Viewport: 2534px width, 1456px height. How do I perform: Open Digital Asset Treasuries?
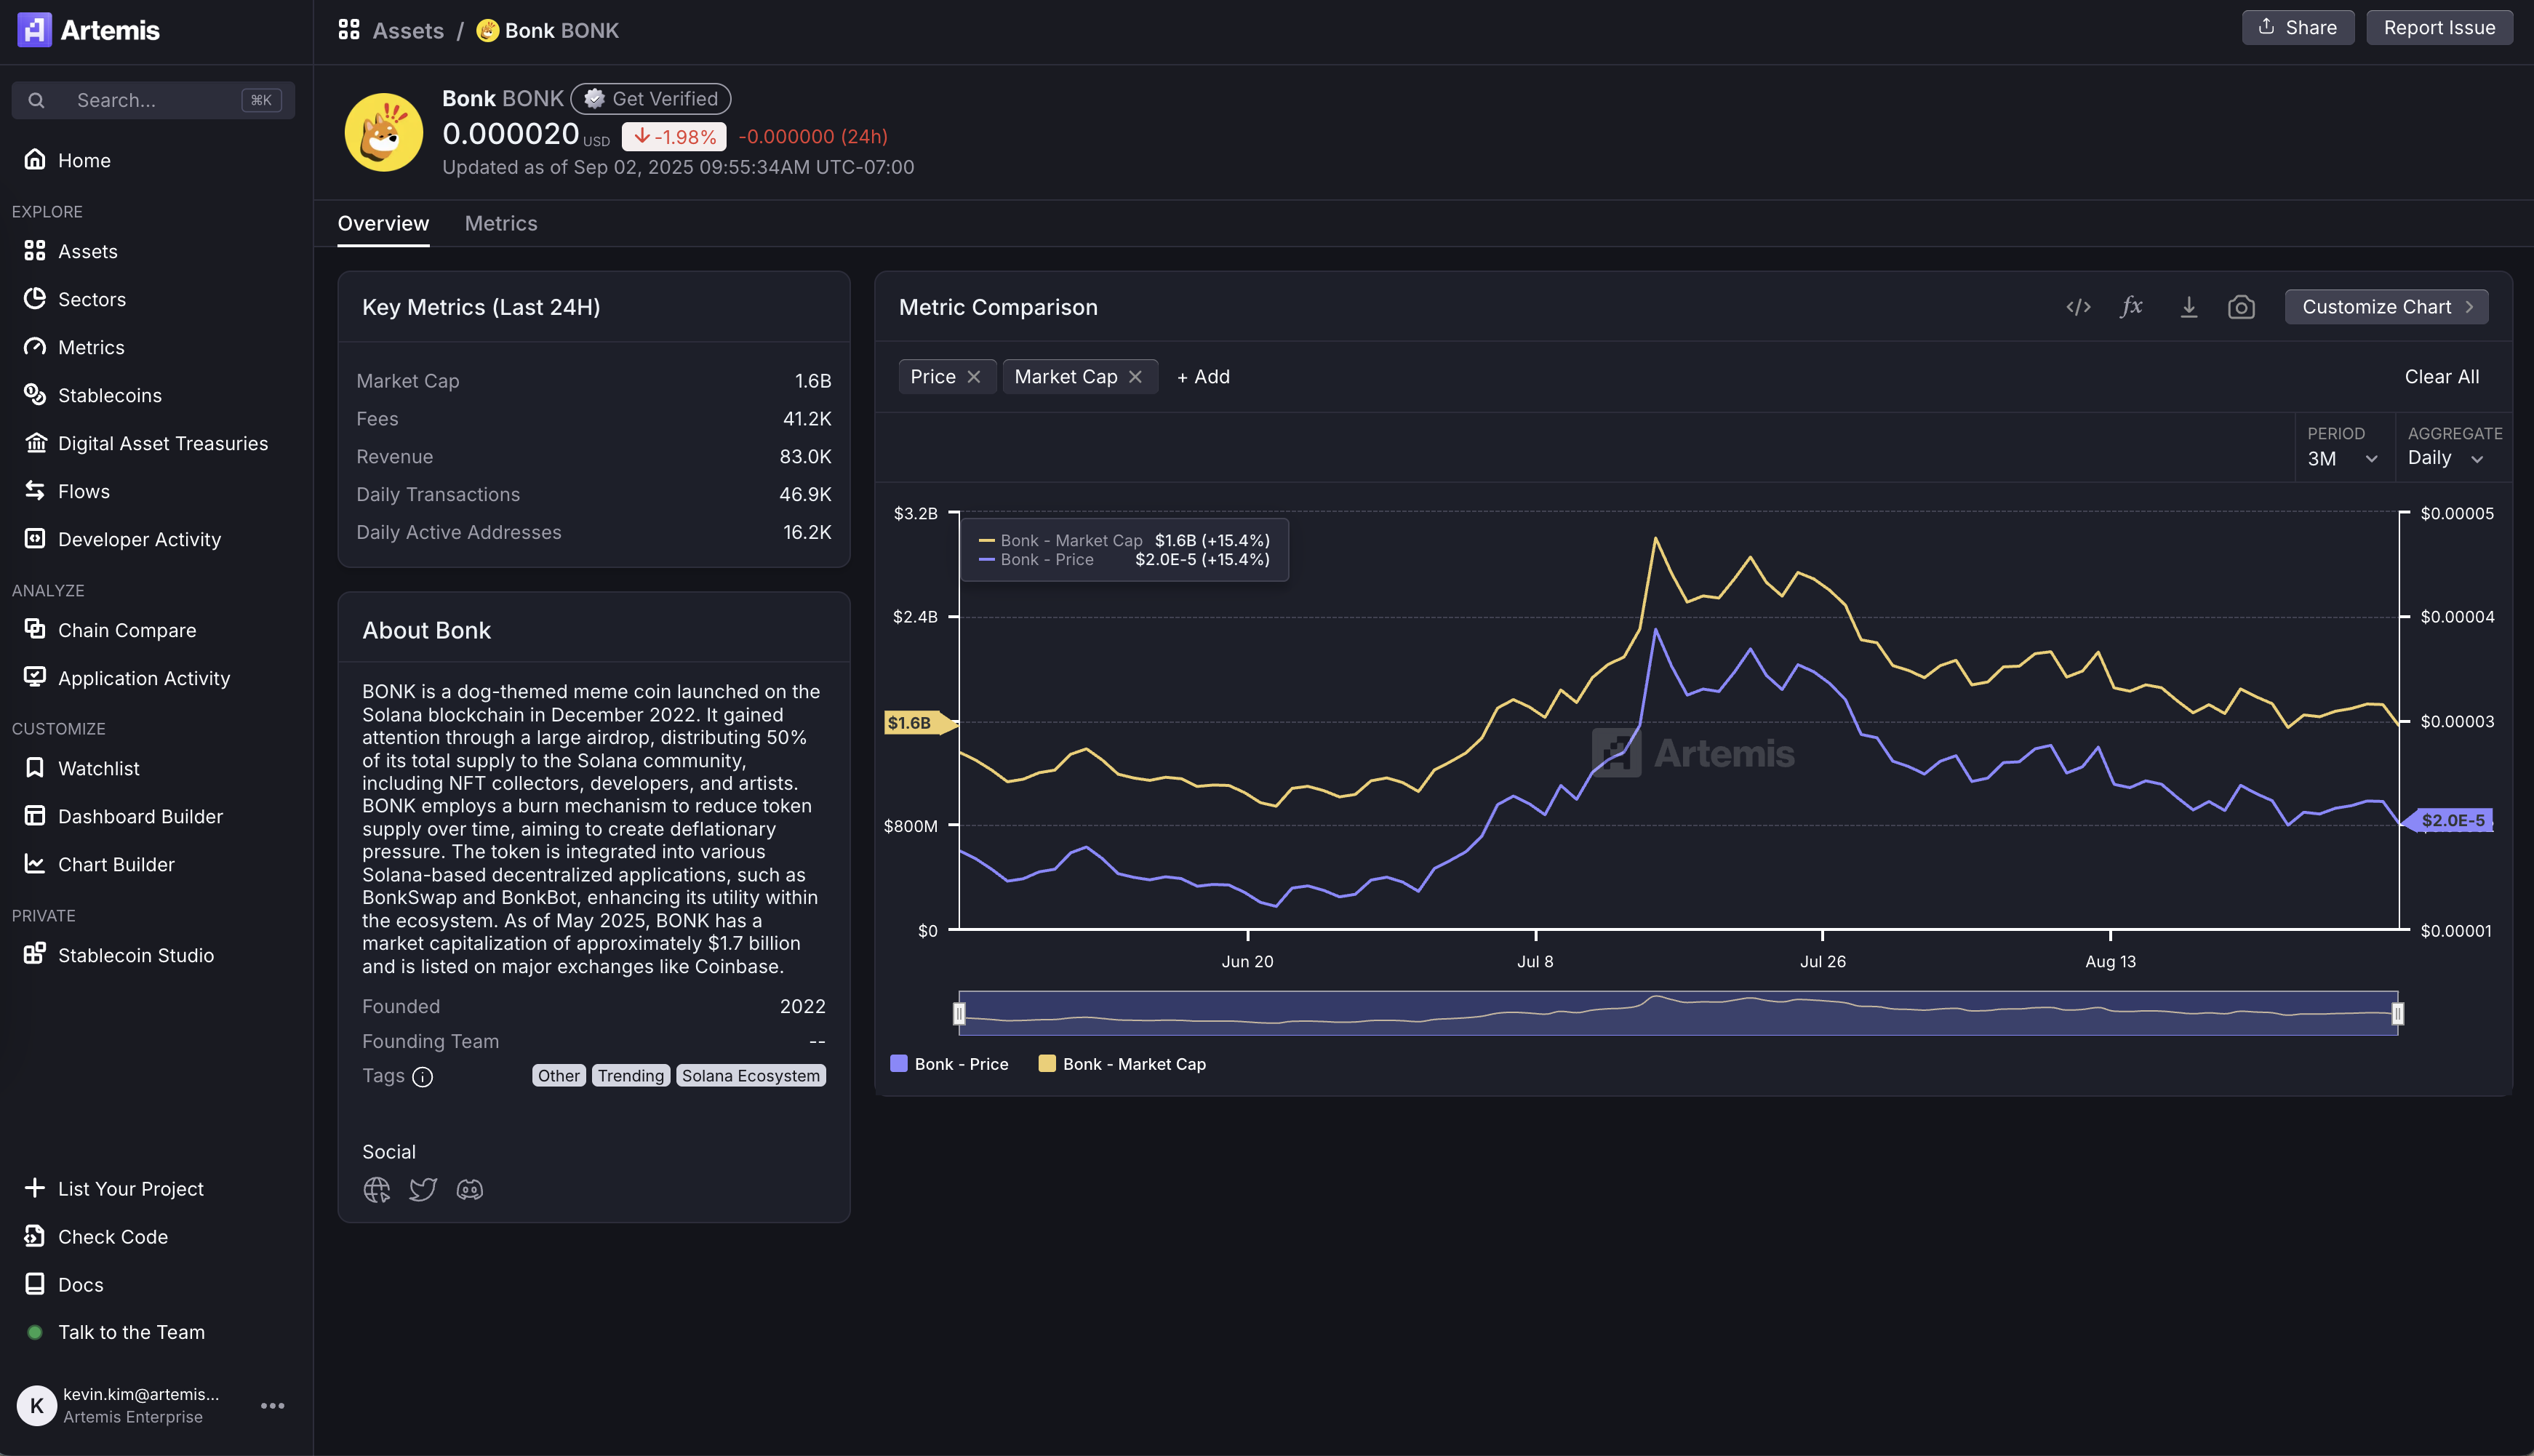pyautogui.click(x=146, y=443)
